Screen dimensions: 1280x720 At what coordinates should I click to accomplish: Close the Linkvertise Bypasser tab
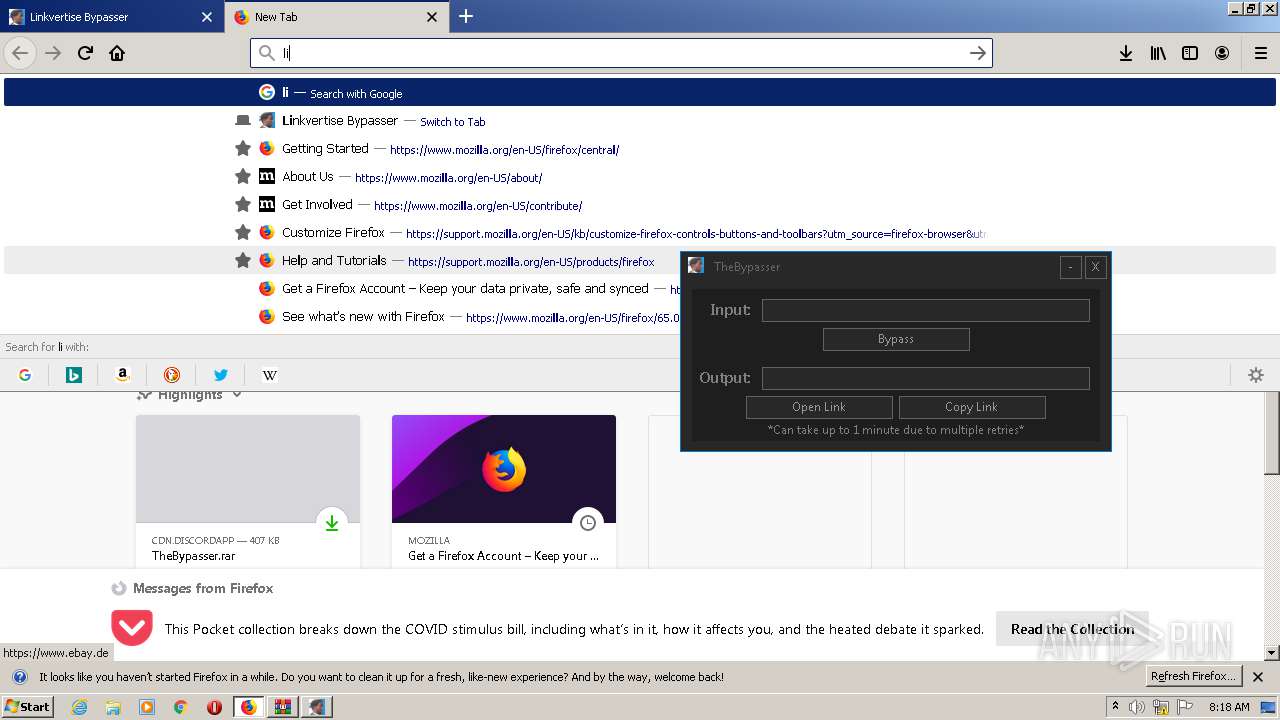click(207, 17)
